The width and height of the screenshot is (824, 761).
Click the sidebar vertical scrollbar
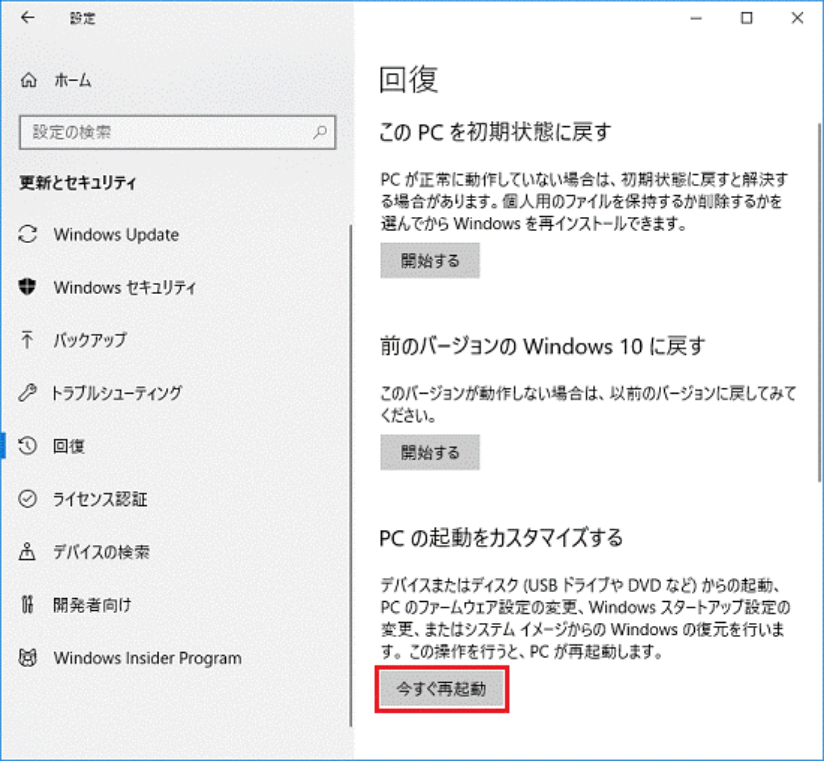(x=351, y=476)
